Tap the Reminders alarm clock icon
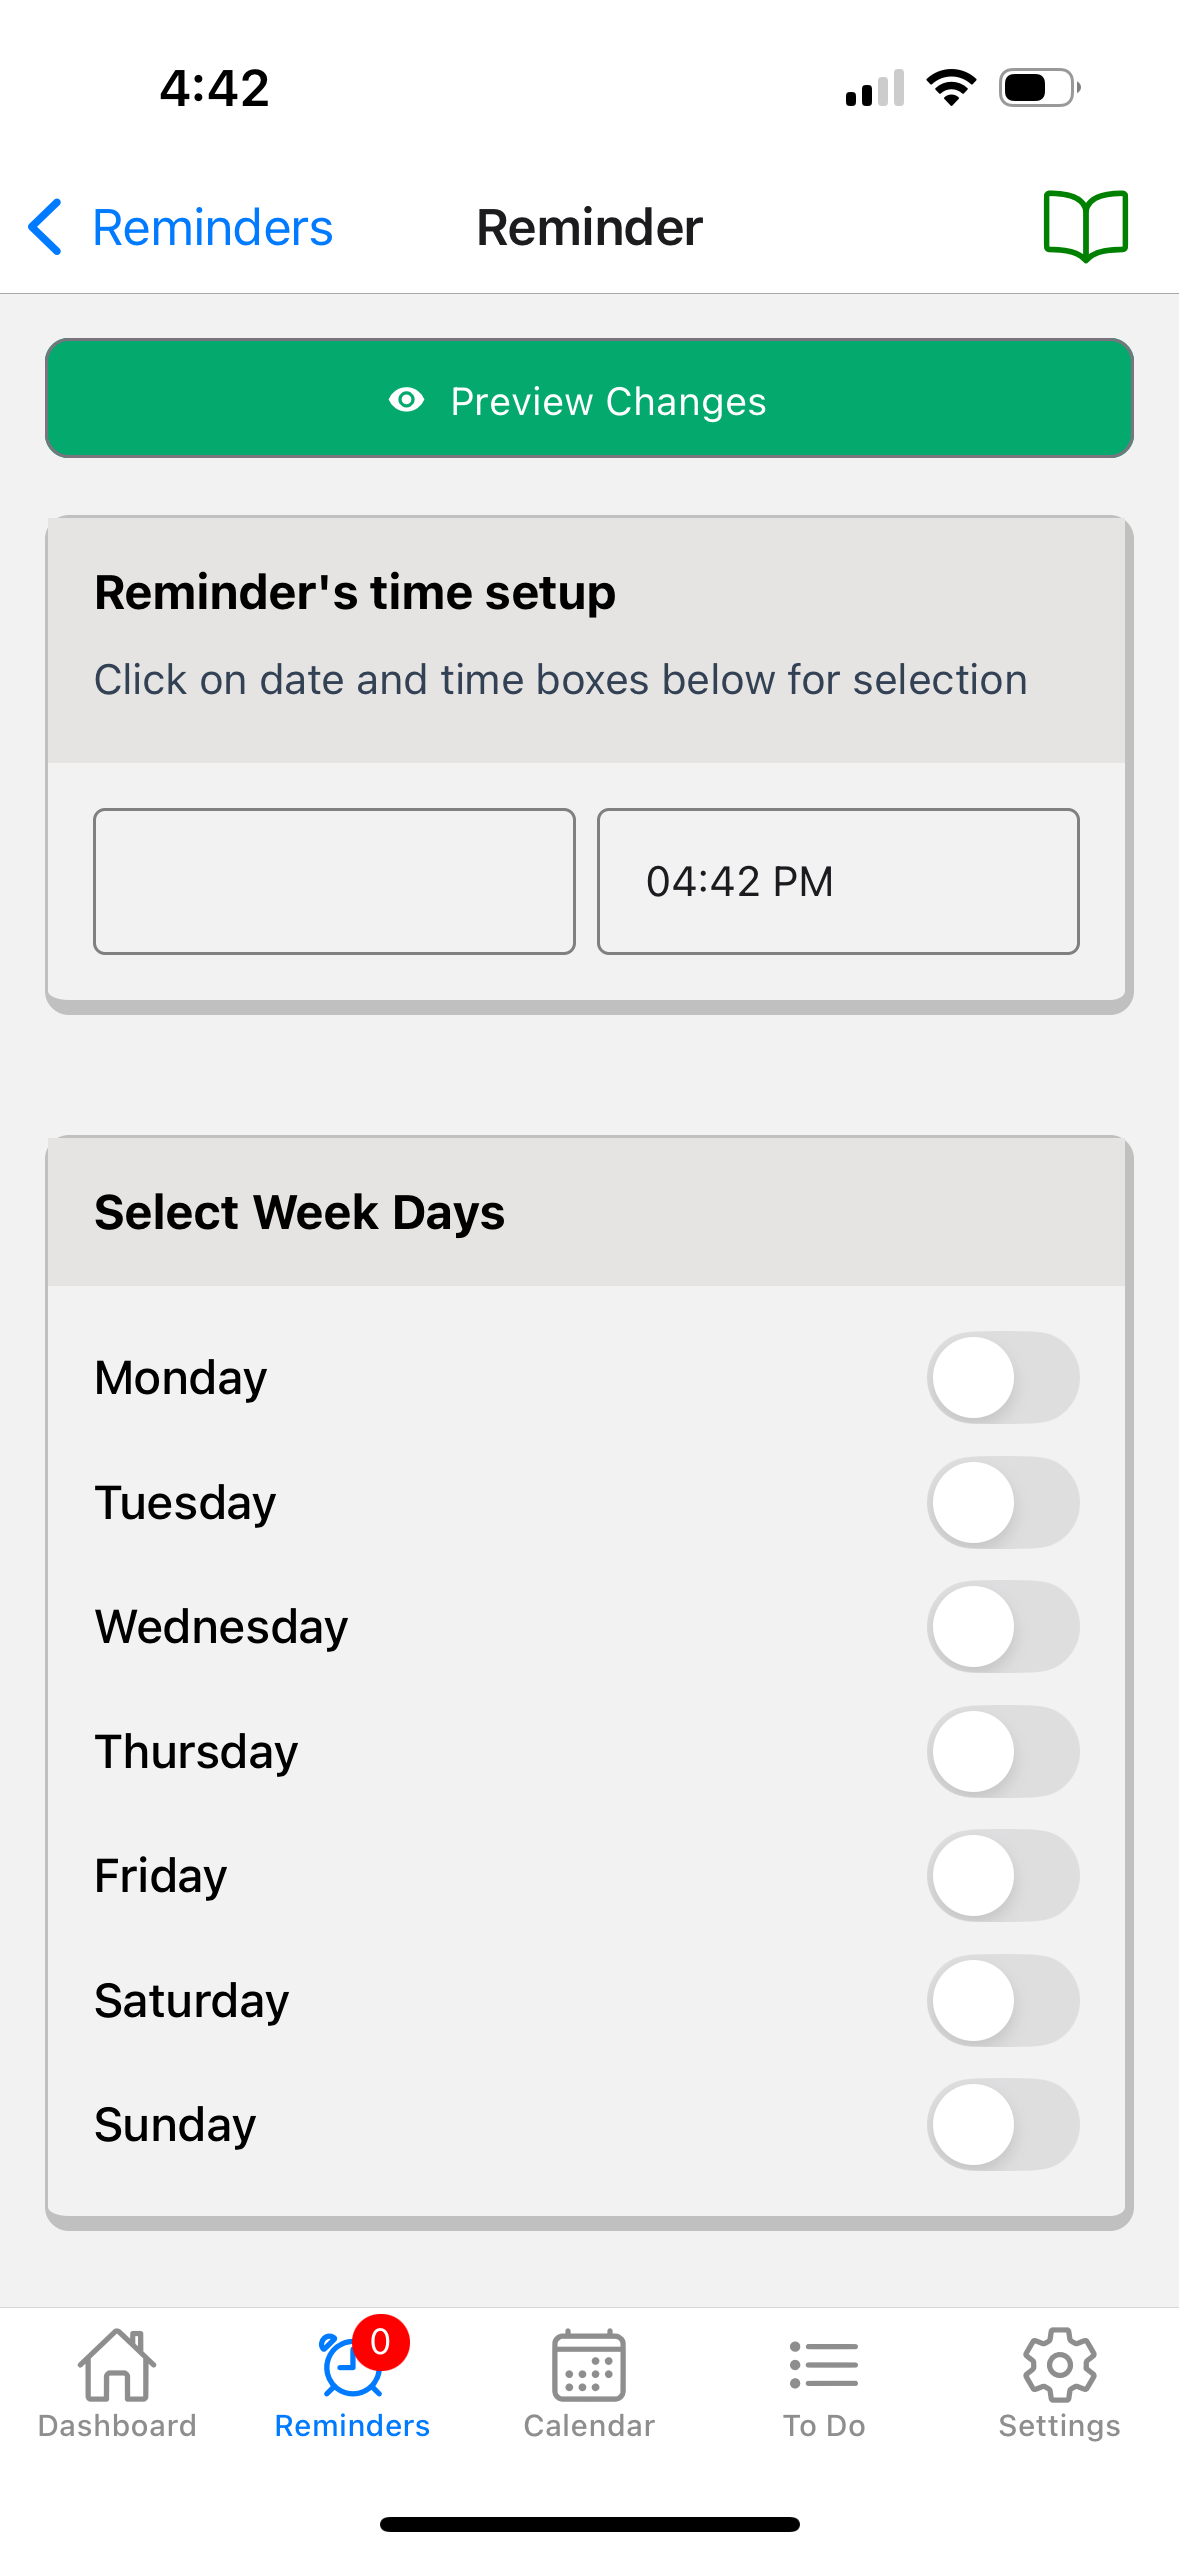This screenshot has height=2556, width=1179. (351, 2366)
